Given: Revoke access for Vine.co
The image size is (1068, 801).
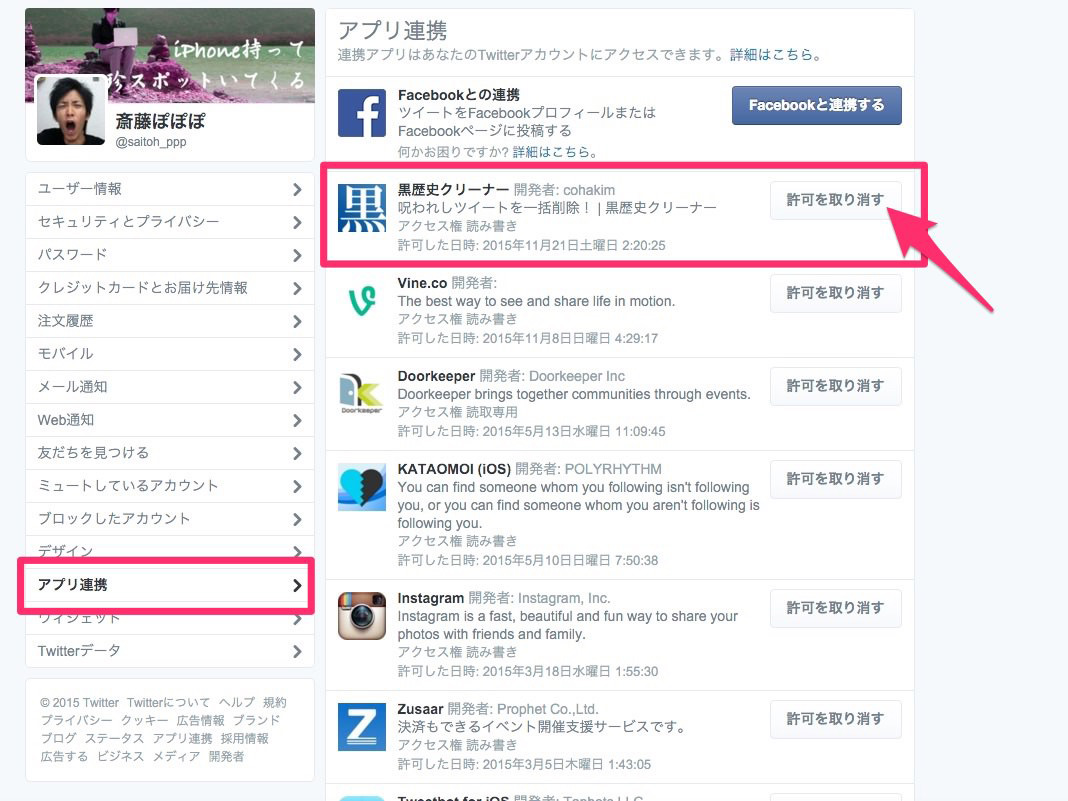Looking at the screenshot, I should [836, 293].
